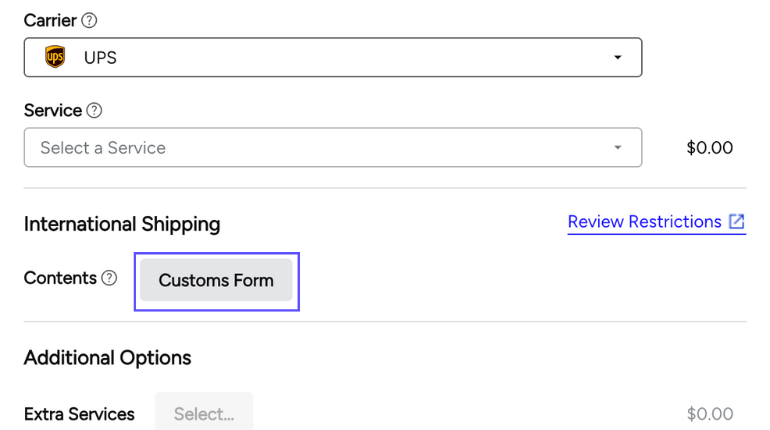Screen dimensions: 770x430
Task: Click the Carrier help question mark icon
Action: 90,21
